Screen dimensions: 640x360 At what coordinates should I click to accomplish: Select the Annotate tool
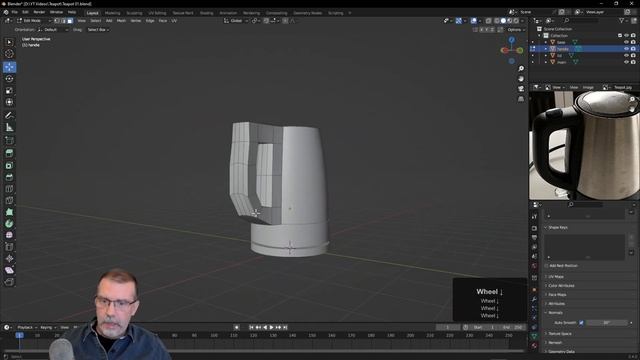click(x=9, y=116)
